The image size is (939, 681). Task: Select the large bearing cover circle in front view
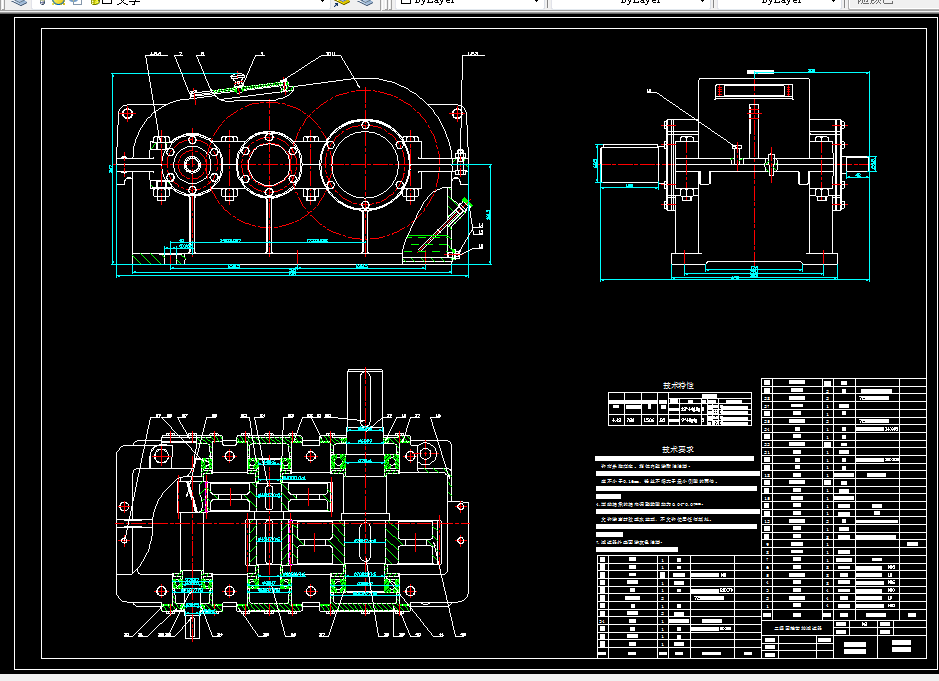[365, 165]
